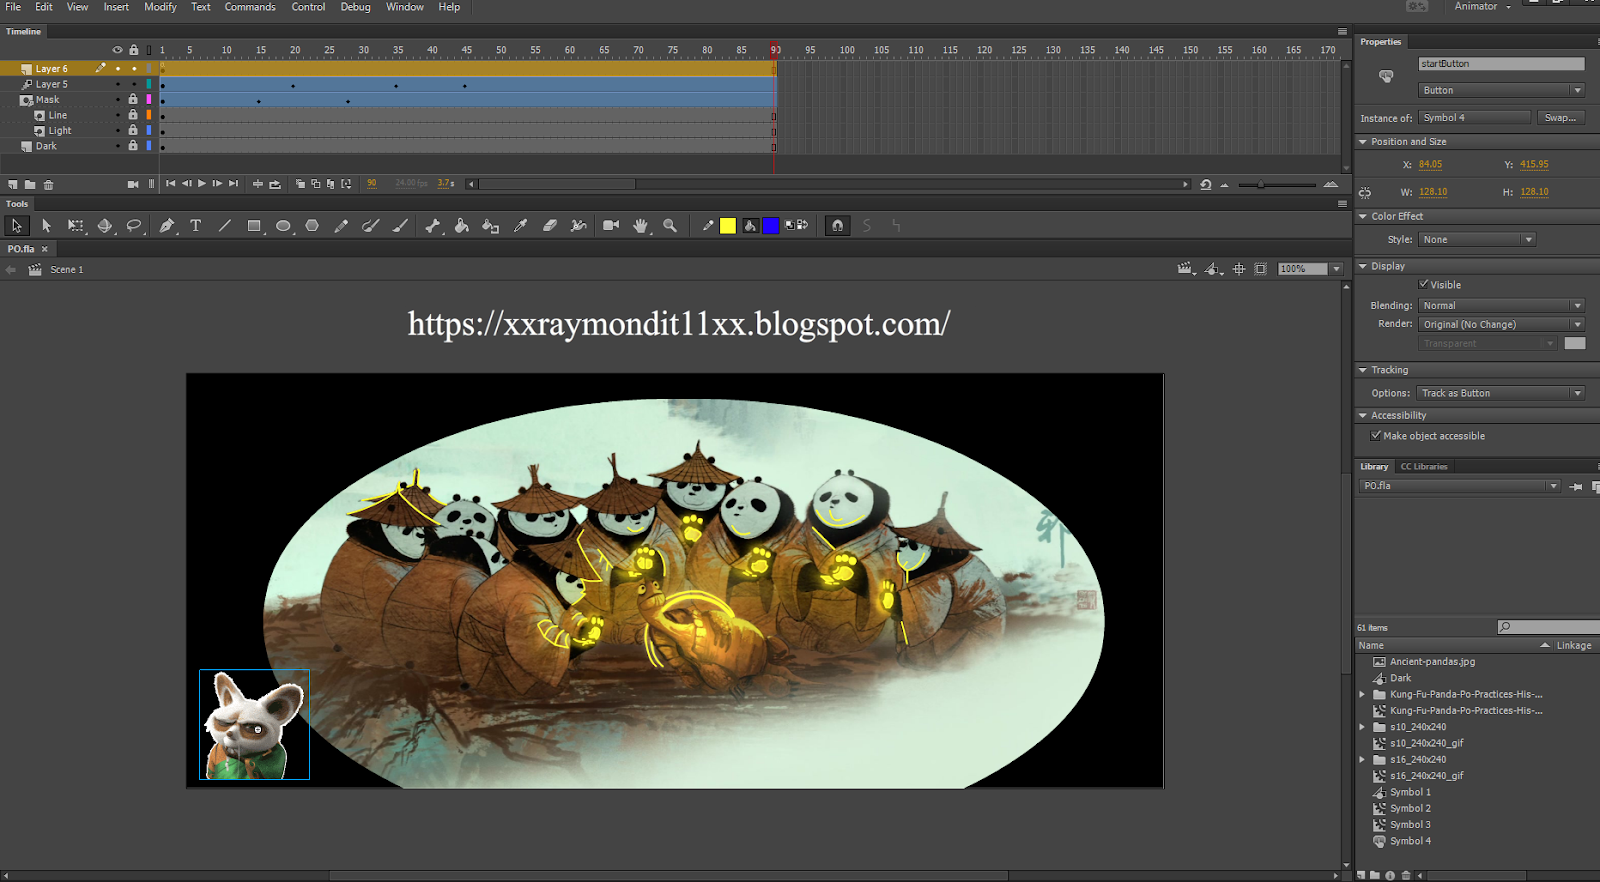Select the Paint Bucket tool
The height and width of the screenshot is (882, 1600).
[x=461, y=226]
